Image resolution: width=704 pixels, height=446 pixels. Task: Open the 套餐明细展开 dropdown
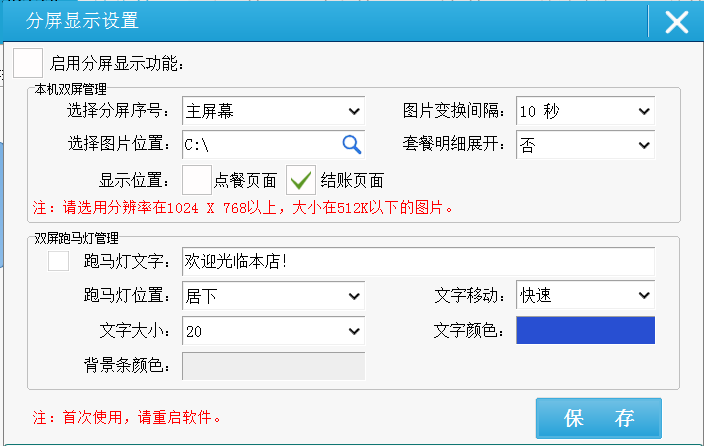[585, 145]
